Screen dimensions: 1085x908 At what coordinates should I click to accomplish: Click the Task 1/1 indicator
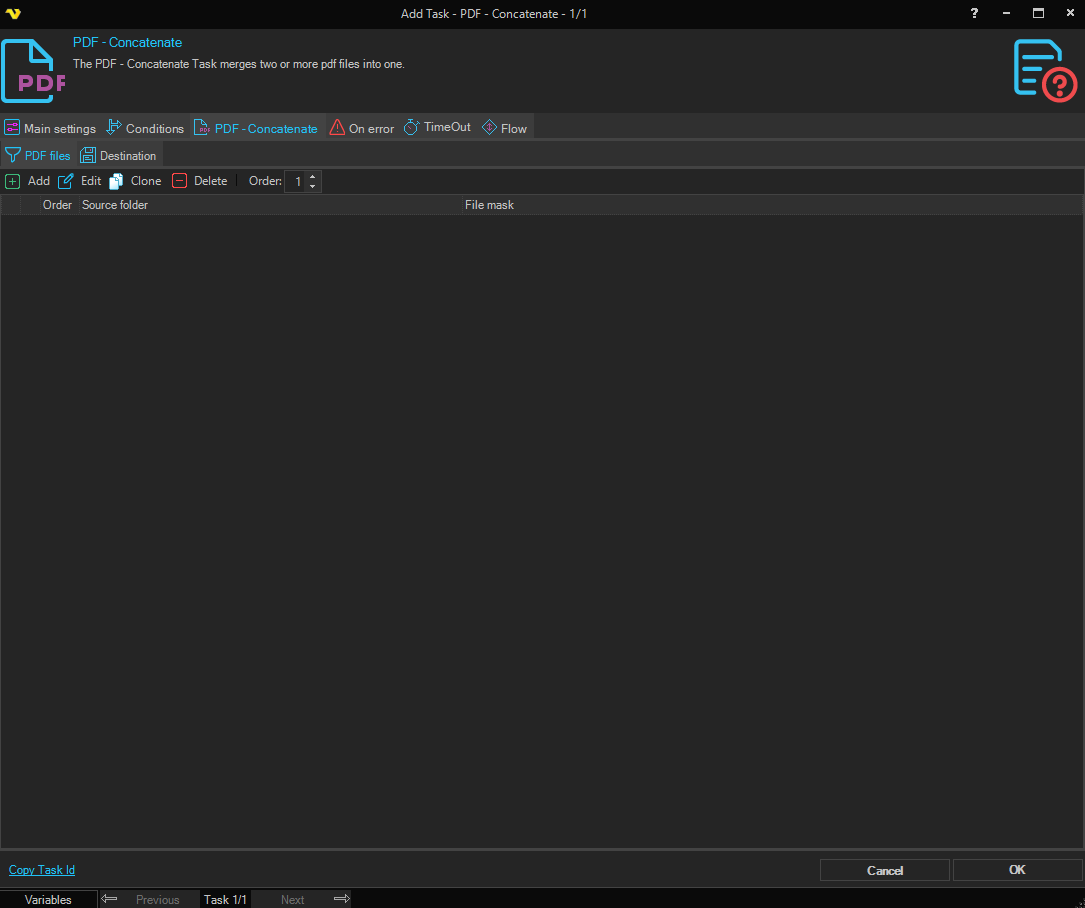pyautogui.click(x=225, y=899)
